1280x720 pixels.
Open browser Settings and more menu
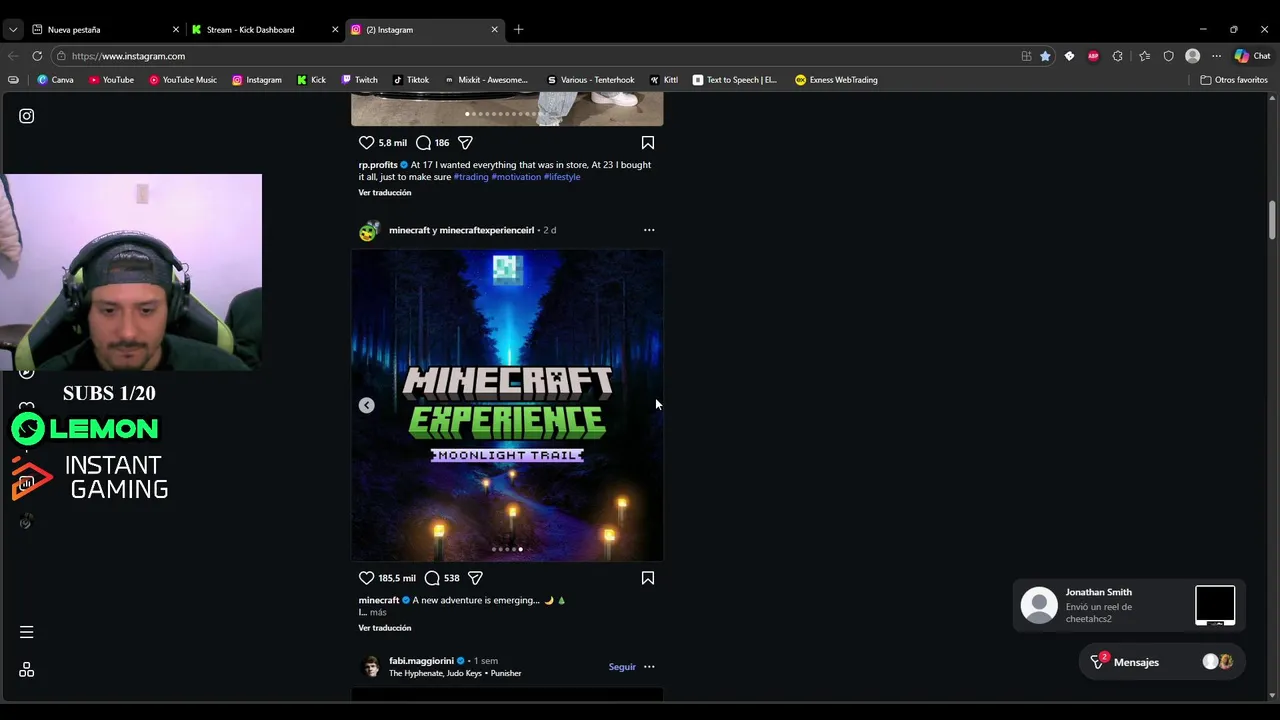(1216, 56)
